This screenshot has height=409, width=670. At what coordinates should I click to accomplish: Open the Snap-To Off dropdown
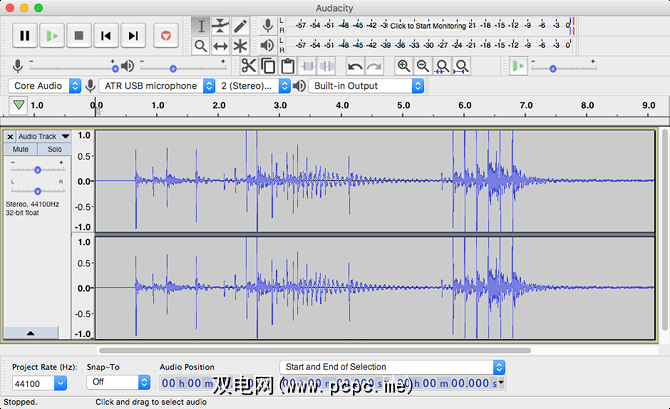118,382
